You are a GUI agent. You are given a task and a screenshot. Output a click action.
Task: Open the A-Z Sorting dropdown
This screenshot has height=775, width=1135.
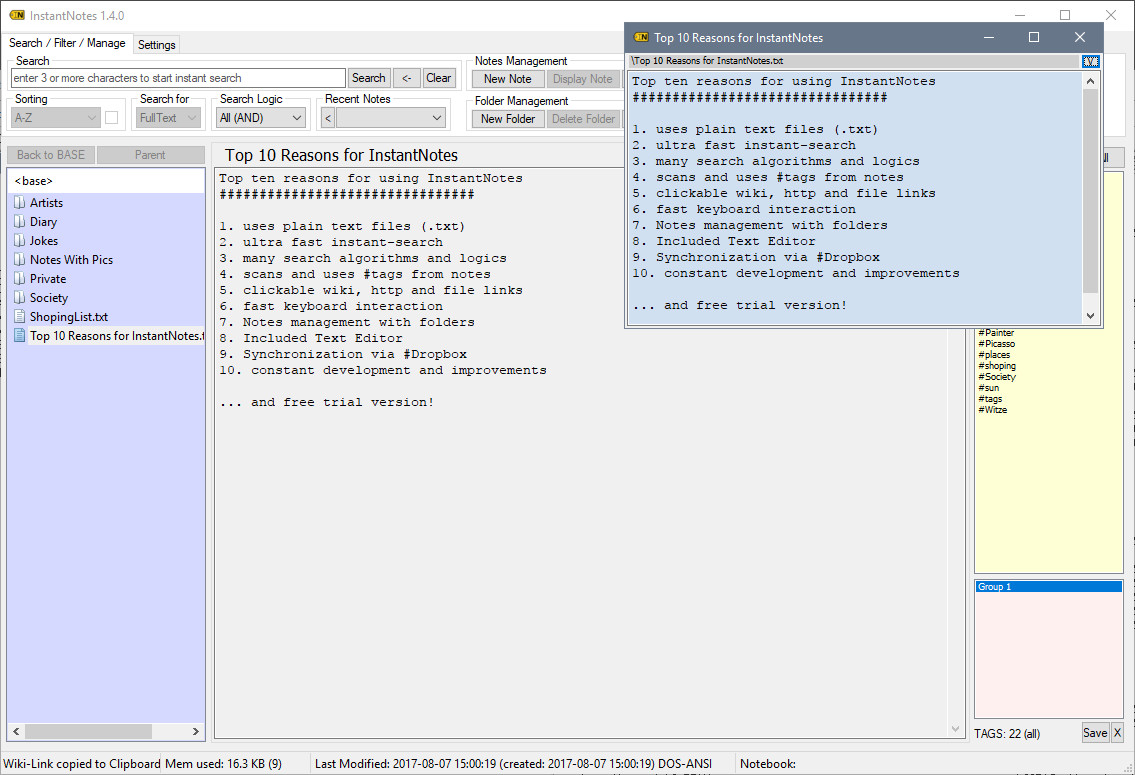point(55,117)
